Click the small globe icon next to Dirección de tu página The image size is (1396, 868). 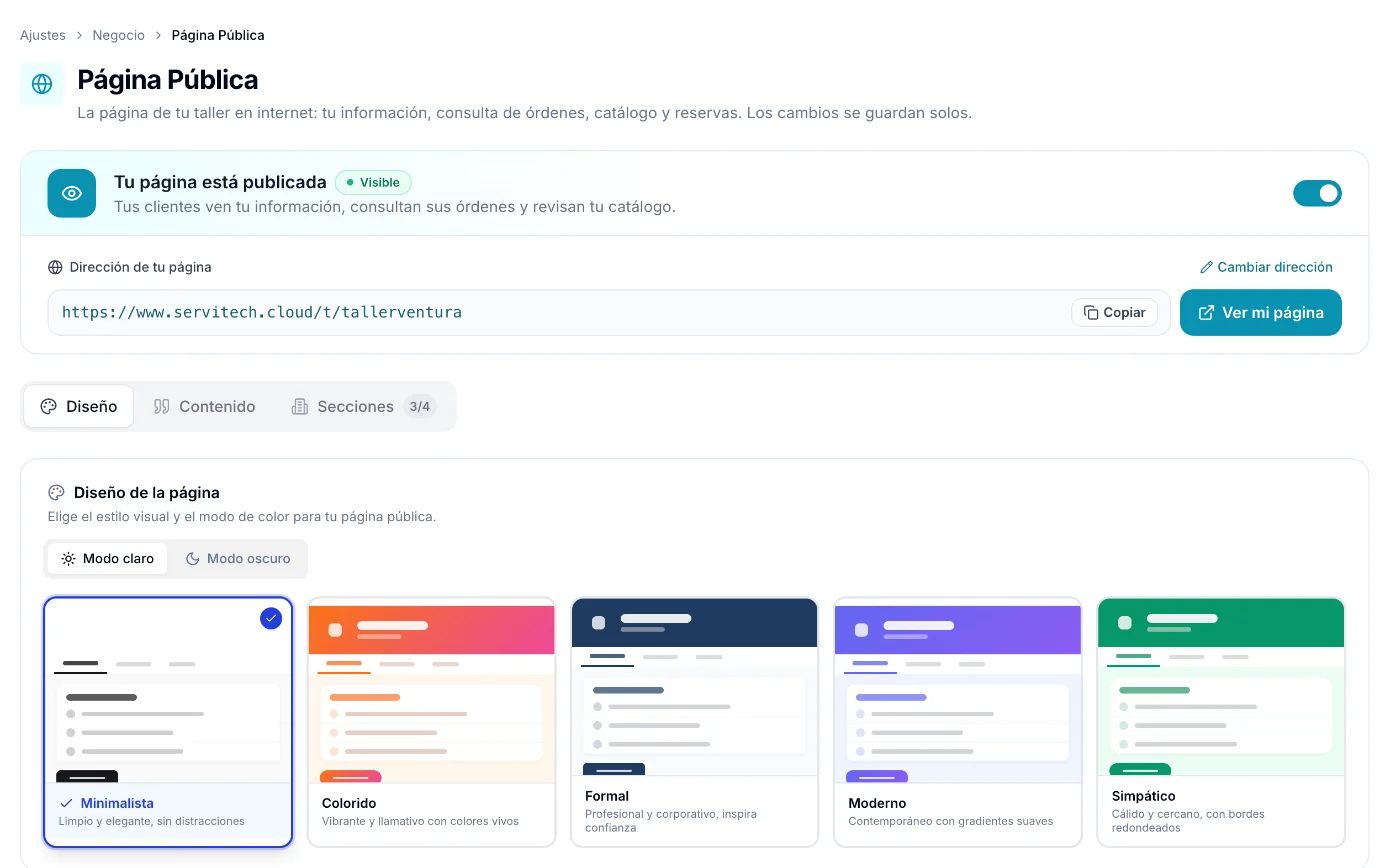(55, 267)
